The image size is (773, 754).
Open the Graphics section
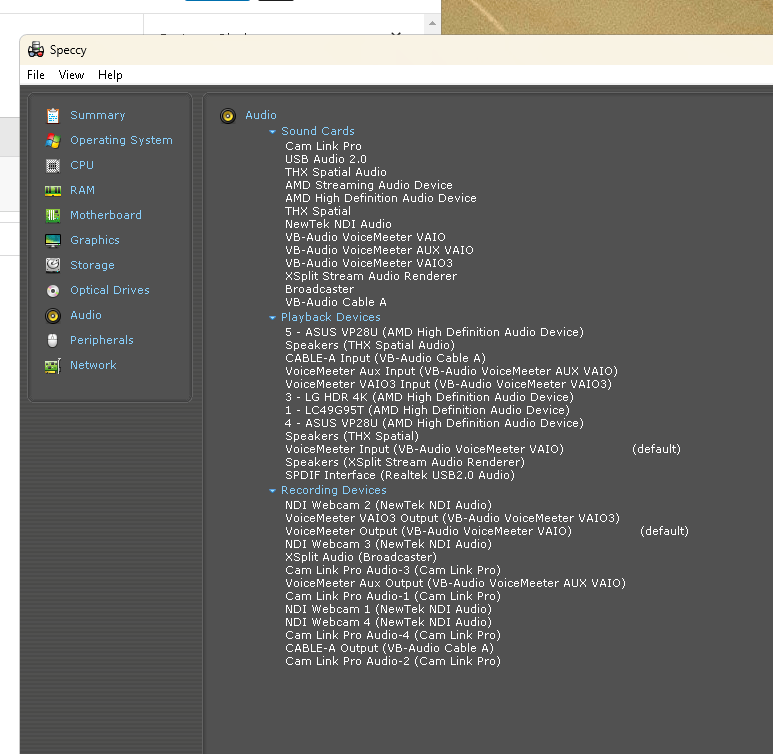(x=95, y=241)
